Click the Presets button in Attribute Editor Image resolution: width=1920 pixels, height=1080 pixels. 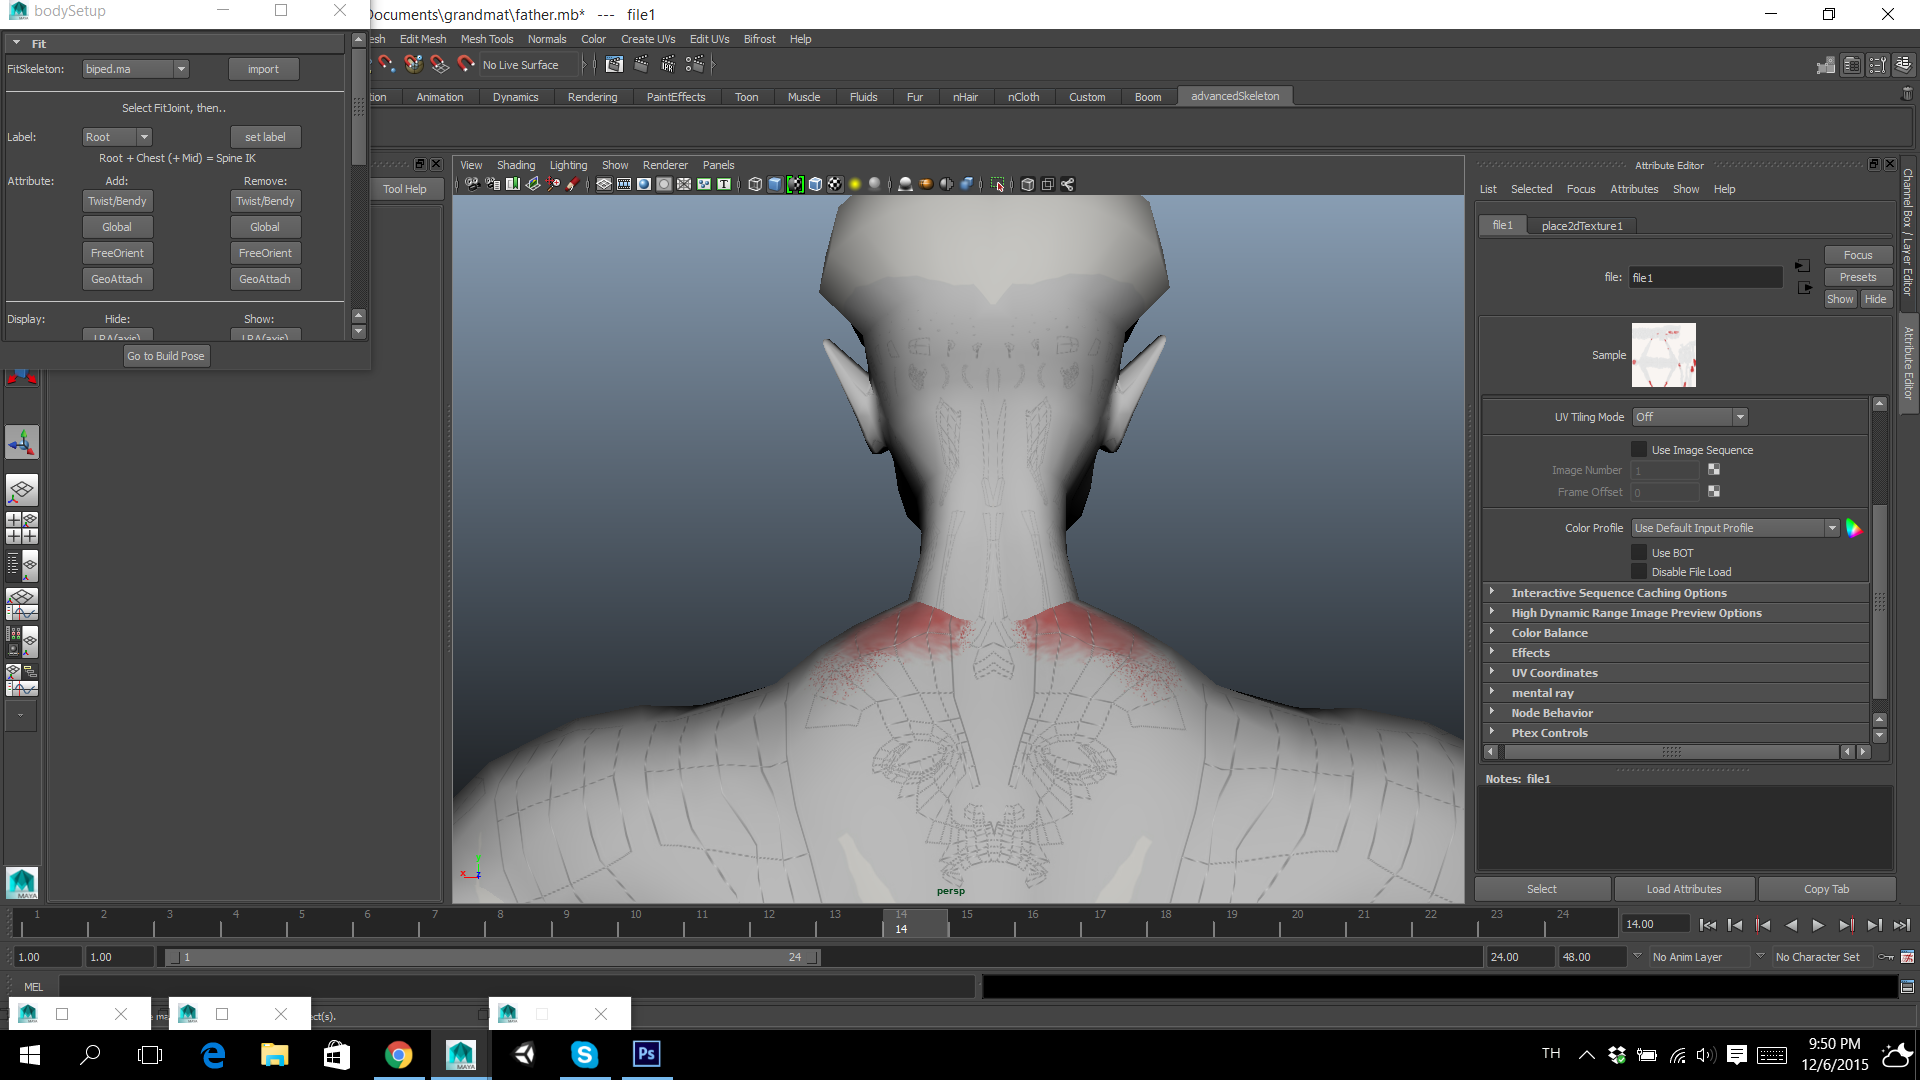pyautogui.click(x=1858, y=277)
